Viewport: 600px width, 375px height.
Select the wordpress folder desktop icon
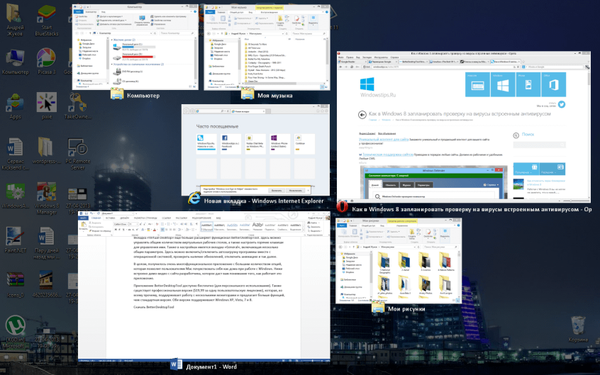[45, 151]
